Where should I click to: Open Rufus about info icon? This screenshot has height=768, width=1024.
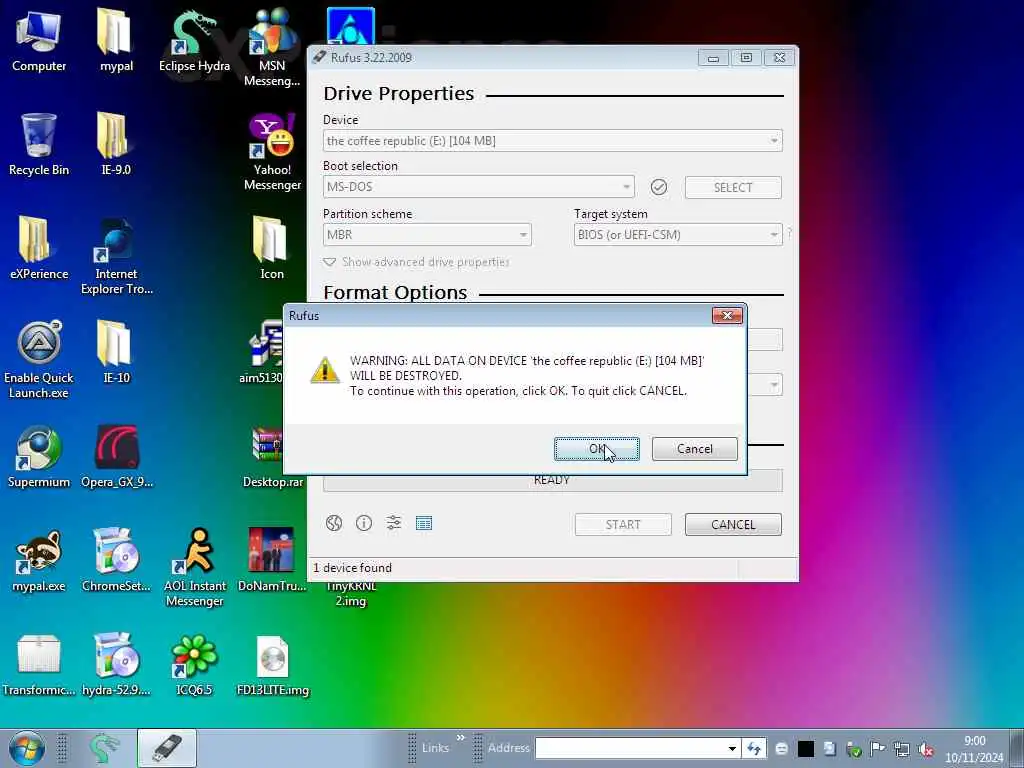pos(364,523)
